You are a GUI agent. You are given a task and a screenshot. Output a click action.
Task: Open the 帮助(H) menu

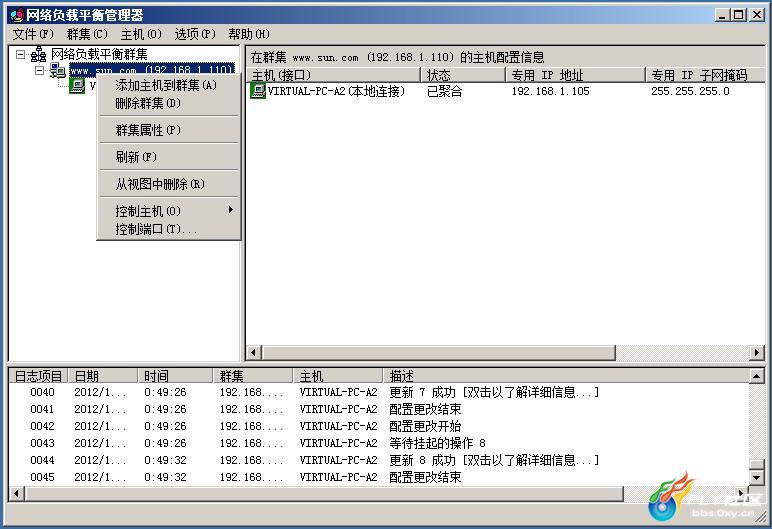[249, 34]
